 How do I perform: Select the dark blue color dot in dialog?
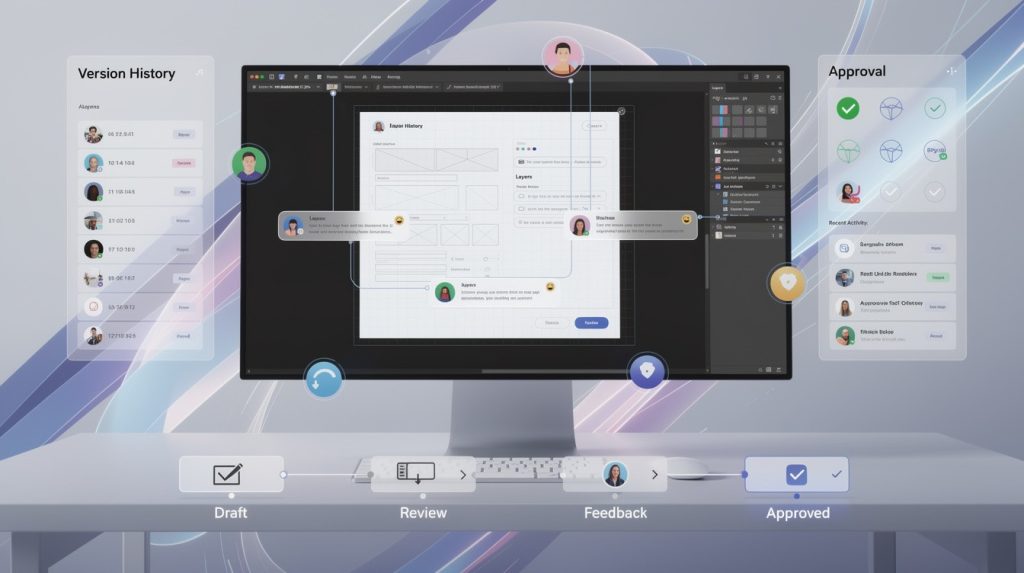[534, 149]
